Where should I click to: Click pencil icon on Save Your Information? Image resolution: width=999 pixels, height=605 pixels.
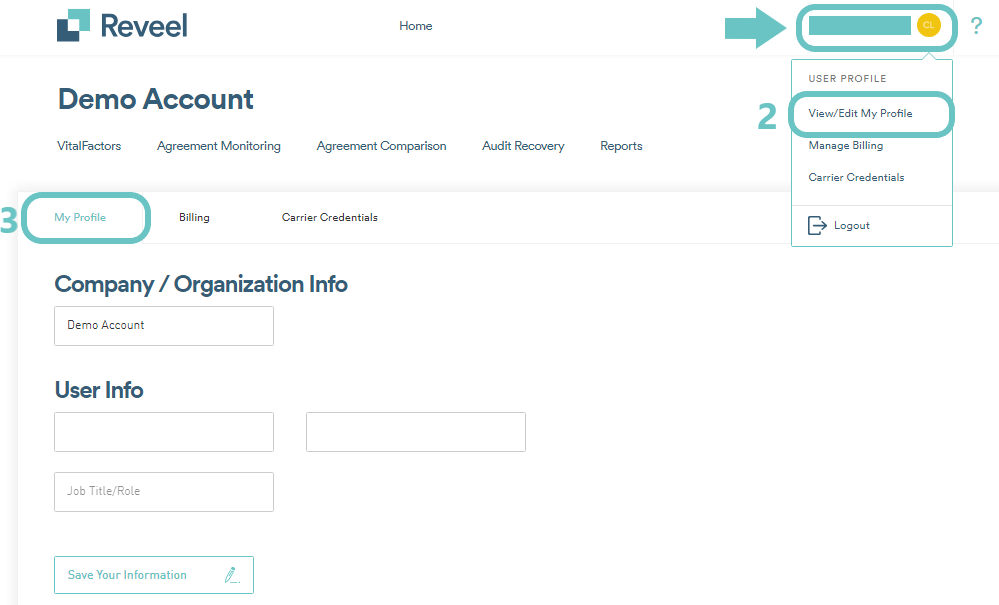[232, 575]
